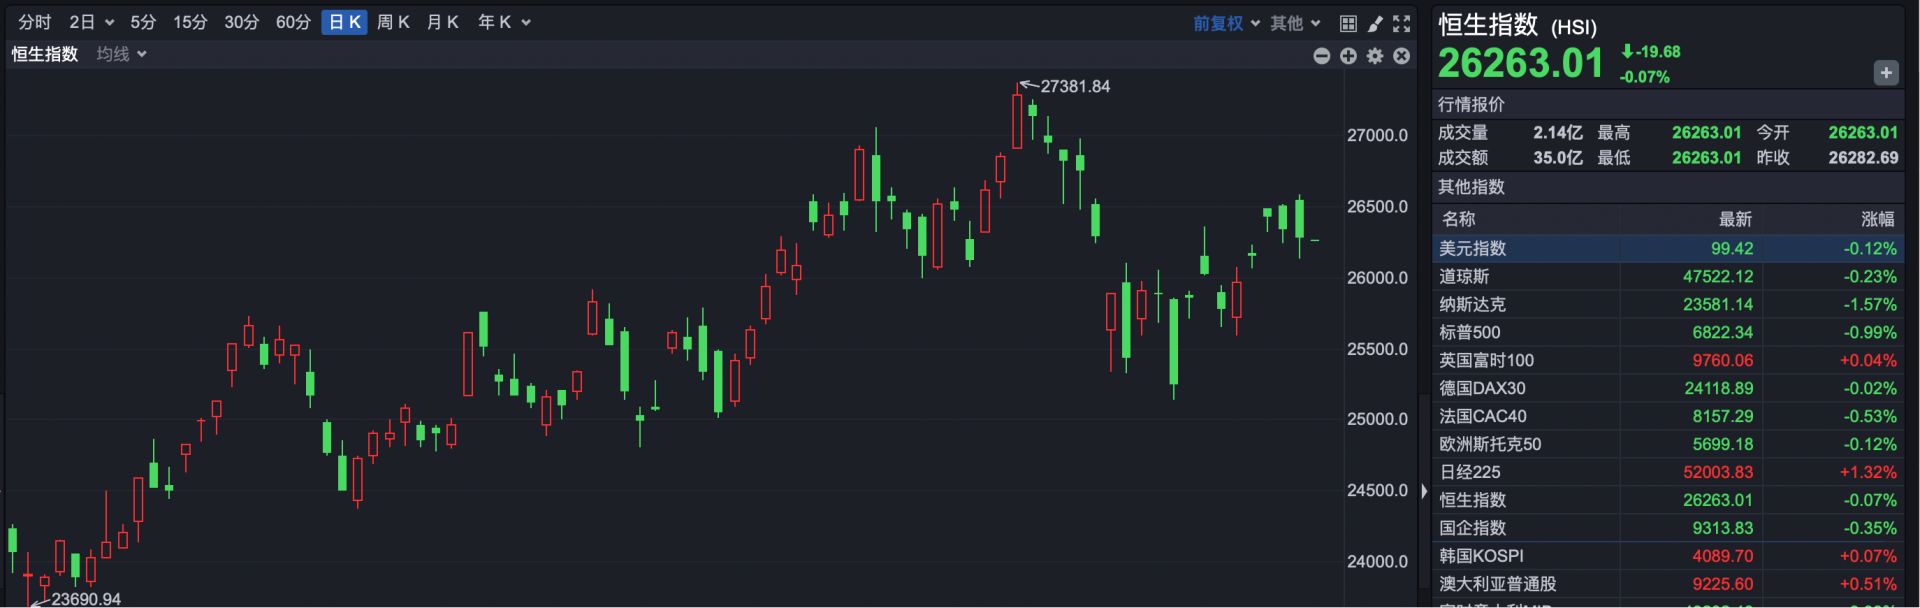
Task: Collapse side panel with arrow handle
Action: pos(1424,491)
